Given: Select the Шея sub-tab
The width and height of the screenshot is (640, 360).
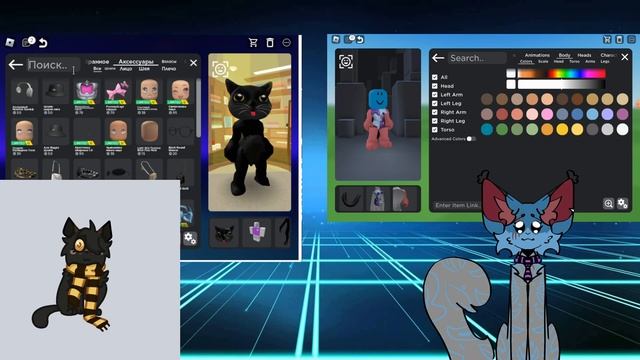Looking at the screenshot, I should [144, 69].
